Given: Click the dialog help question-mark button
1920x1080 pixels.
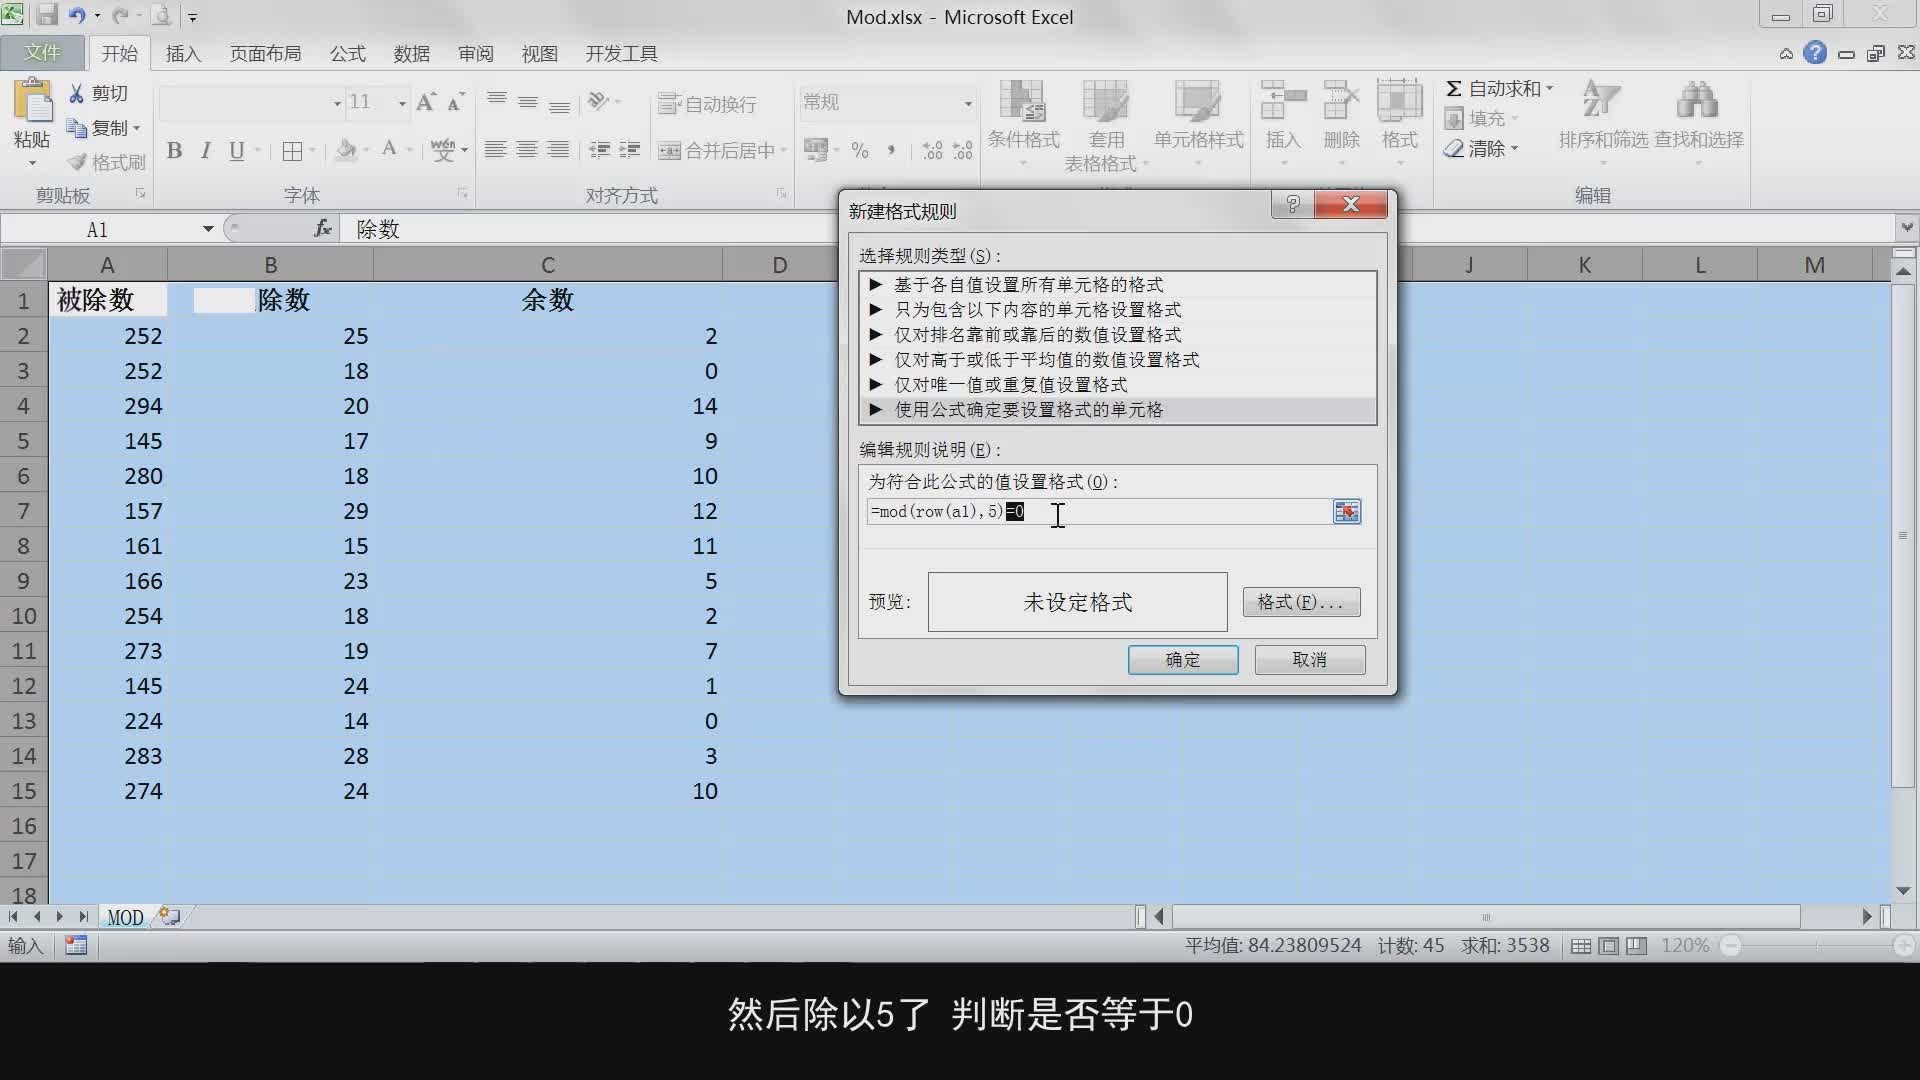Looking at the screenshot, I should 1292,205.
